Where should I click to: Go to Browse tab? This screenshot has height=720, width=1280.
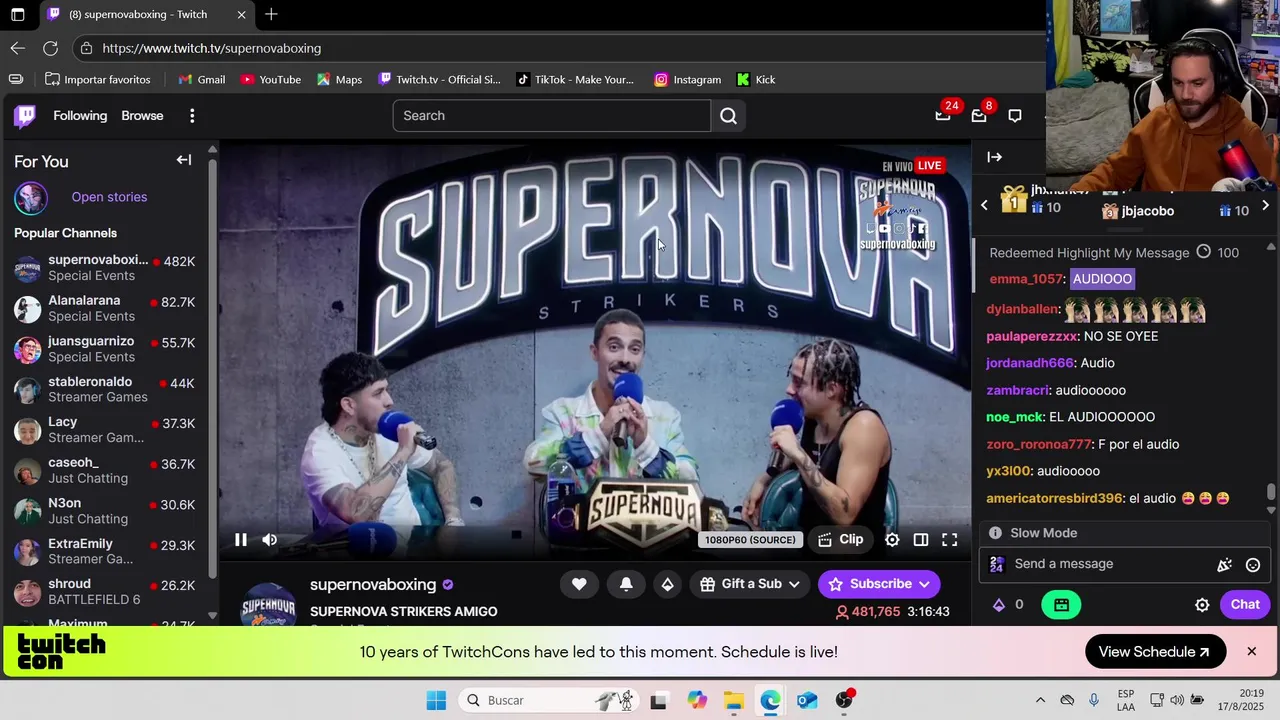[142, 116]
